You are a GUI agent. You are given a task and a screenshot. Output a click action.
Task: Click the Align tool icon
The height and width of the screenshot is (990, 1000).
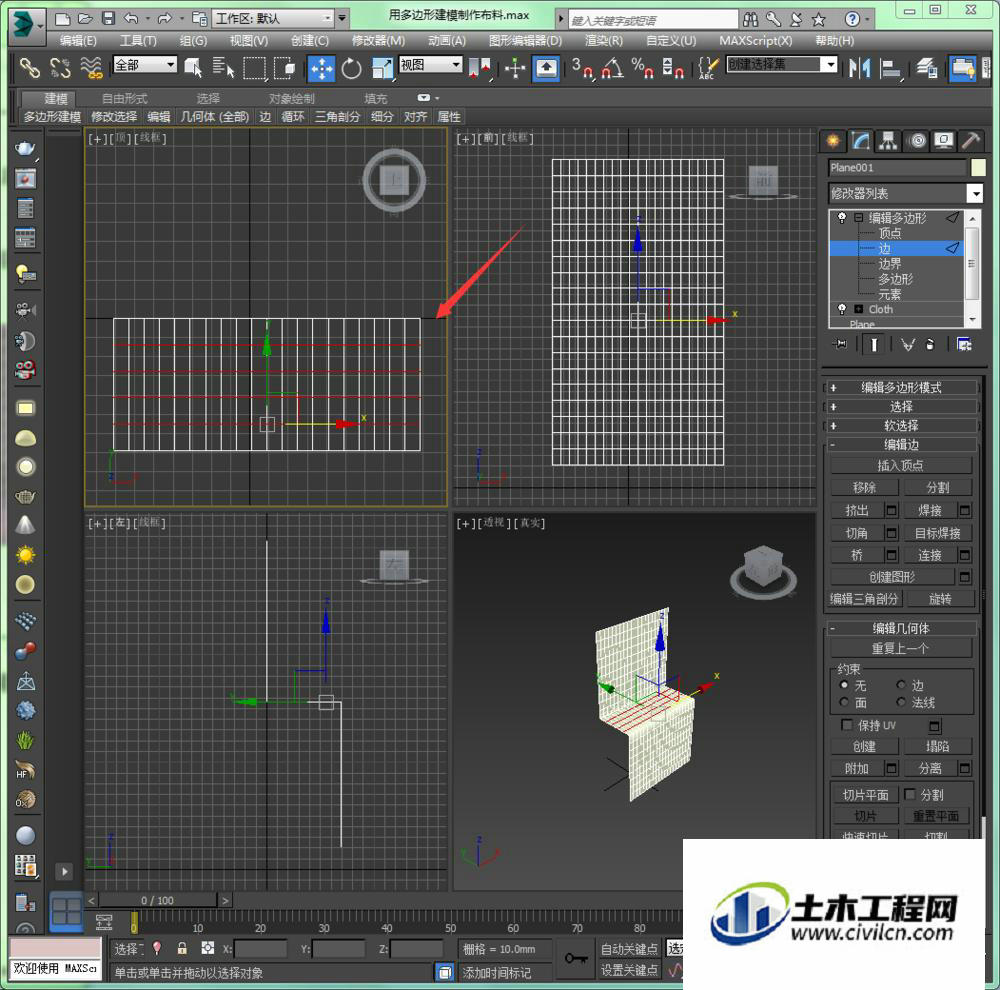(x=890, y=67)
